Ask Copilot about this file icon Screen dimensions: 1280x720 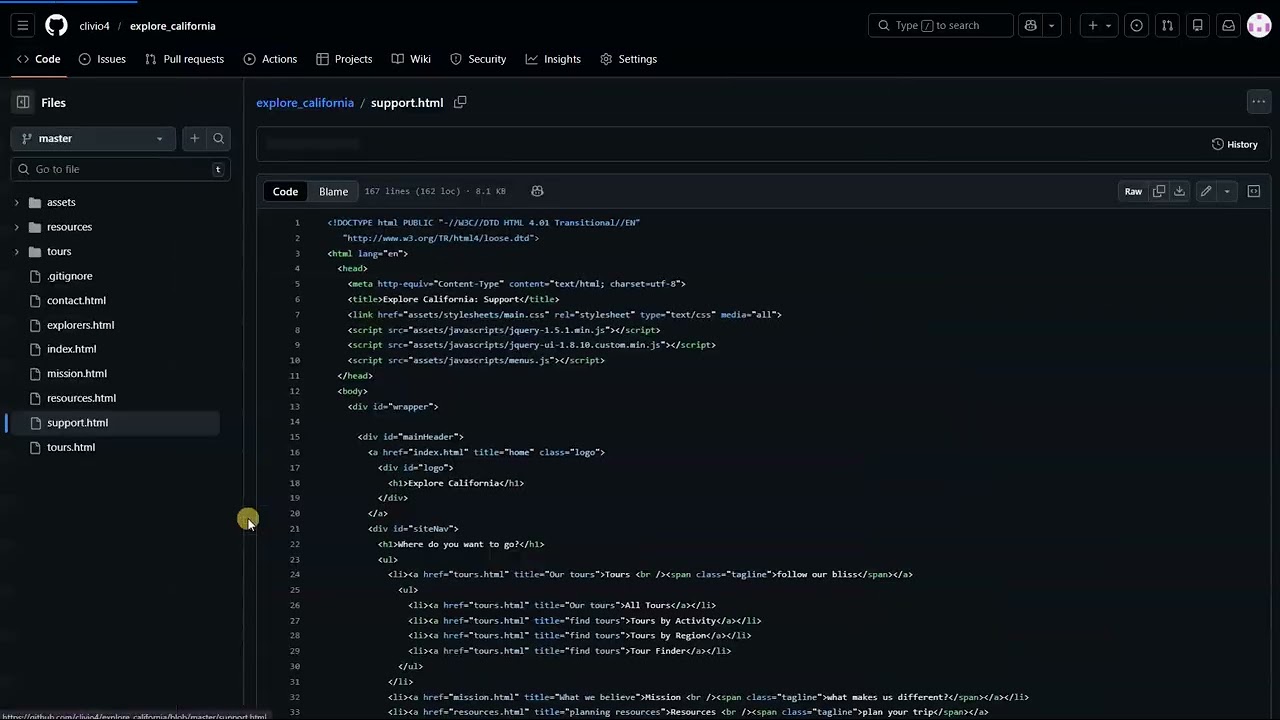pos(537,191)
